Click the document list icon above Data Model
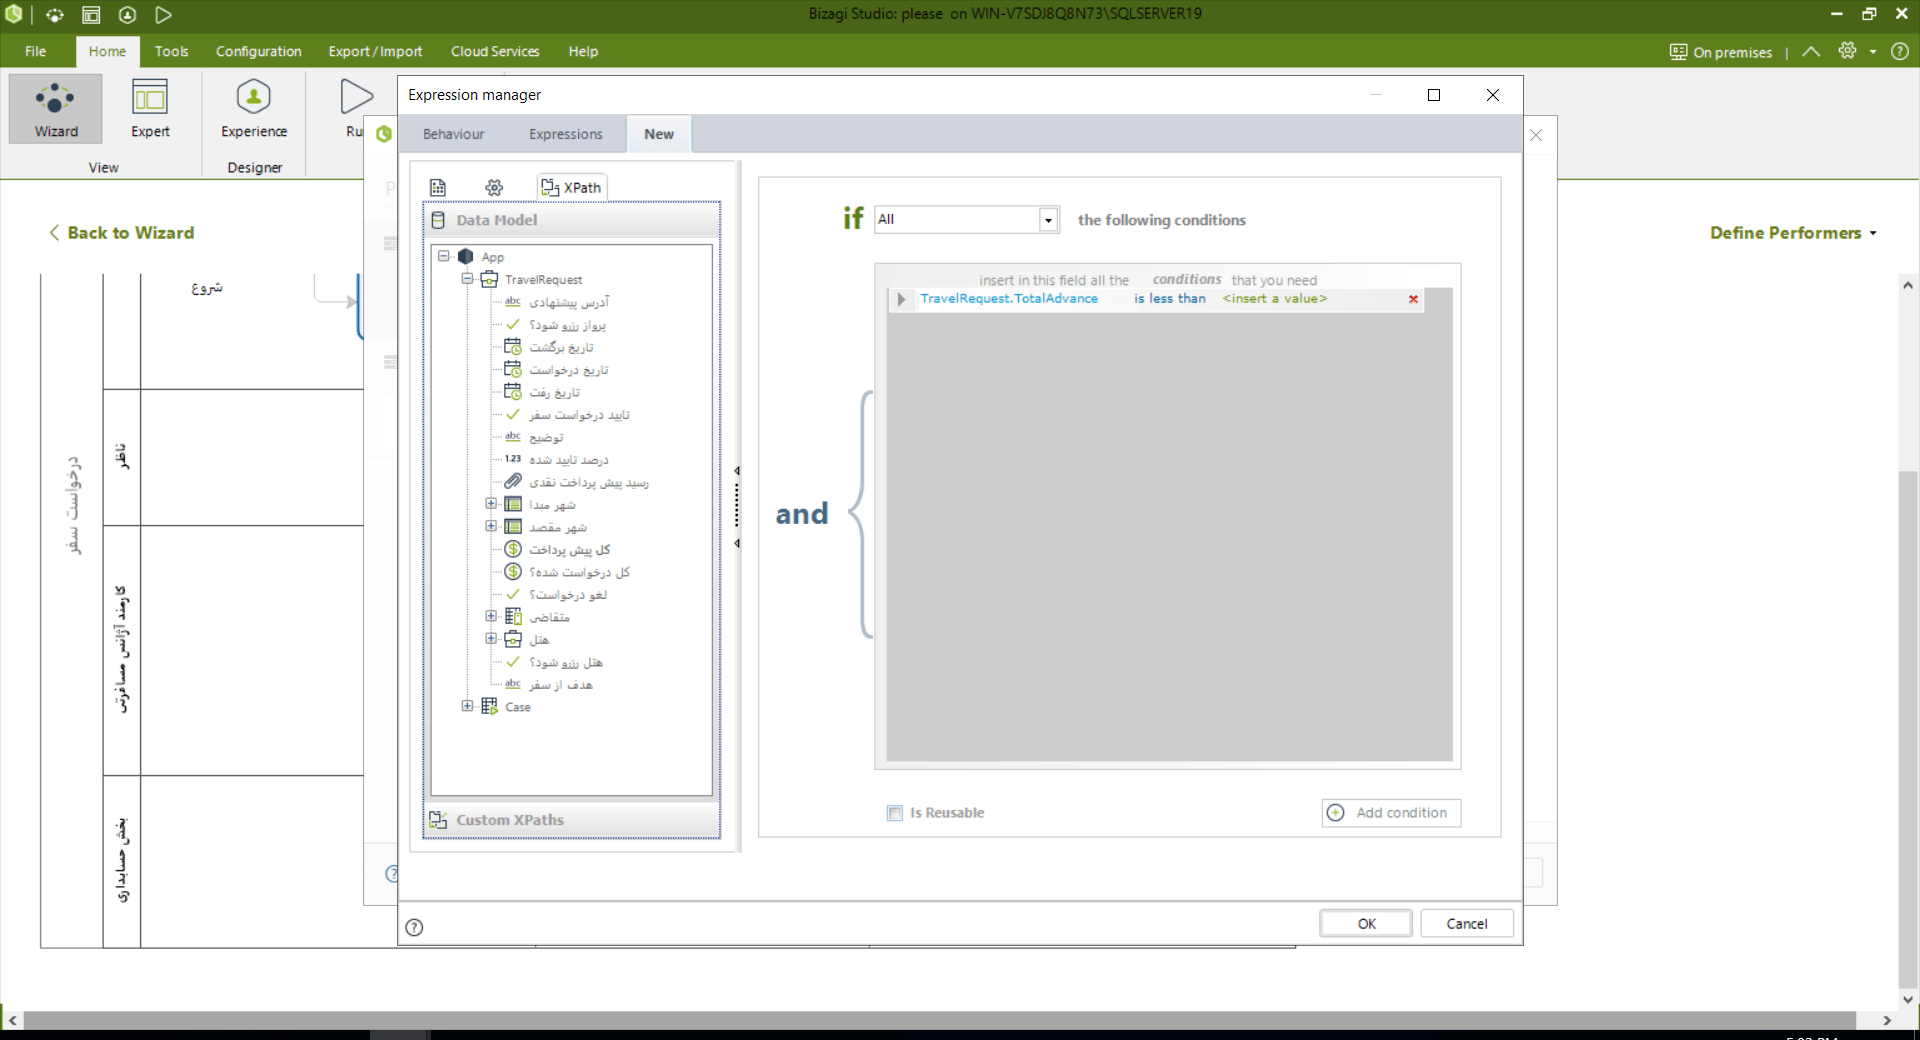This screenshot has width=1920, height=1040. (x=438, y=187)
